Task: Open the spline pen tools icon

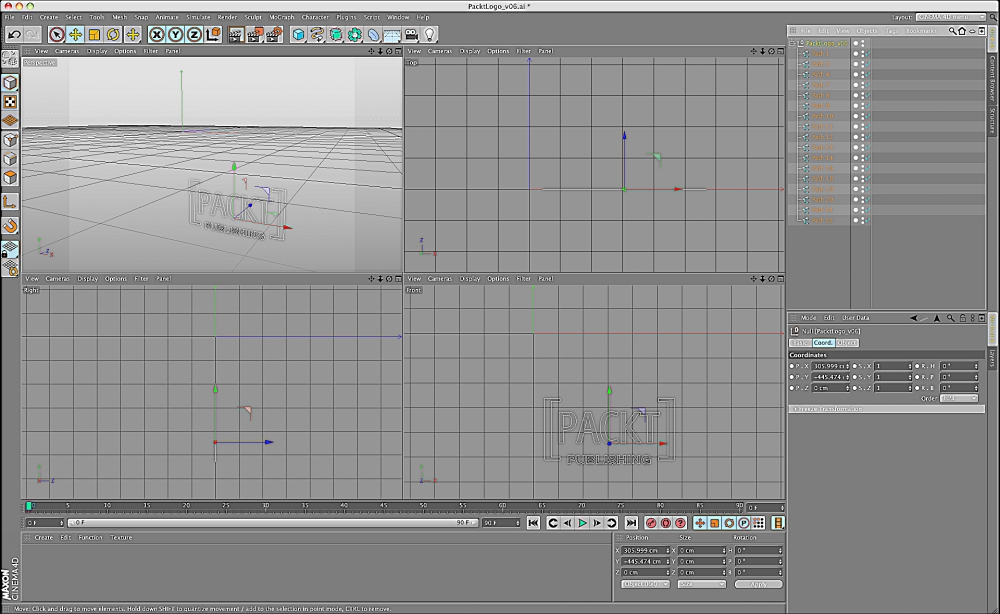Action: tap(317, 34)
